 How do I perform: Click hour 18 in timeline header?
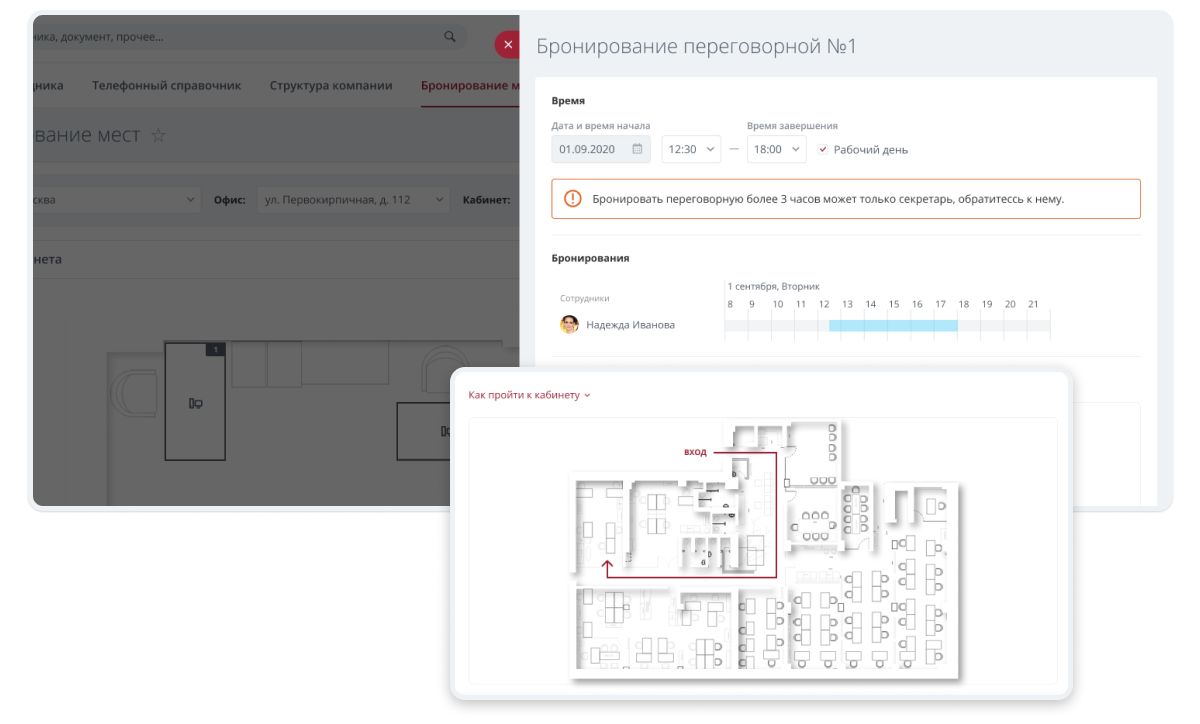963,304
